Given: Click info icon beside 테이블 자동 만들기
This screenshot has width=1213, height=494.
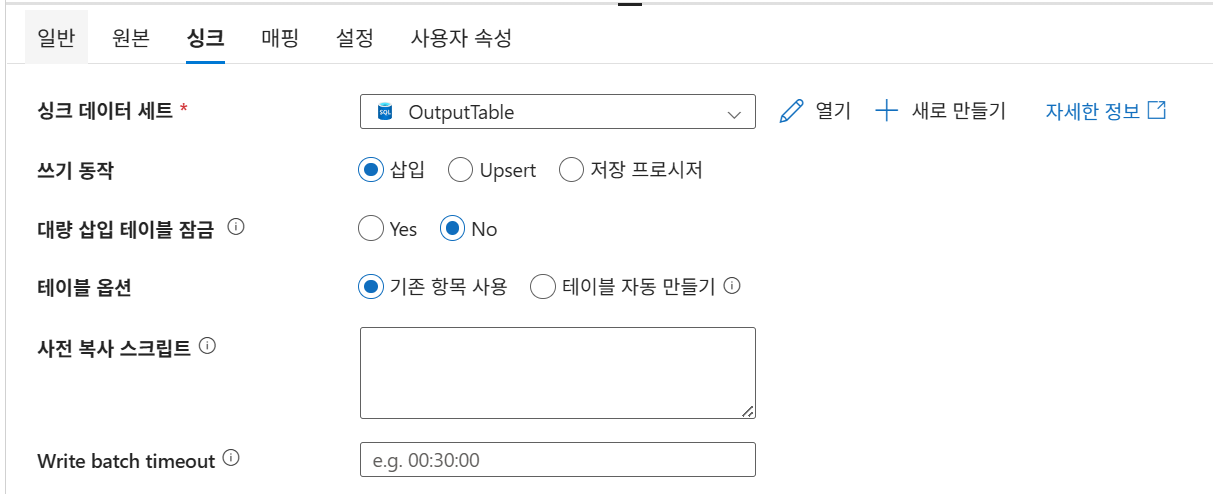Looking at the screenshot, I should click(x=732, y=287).
